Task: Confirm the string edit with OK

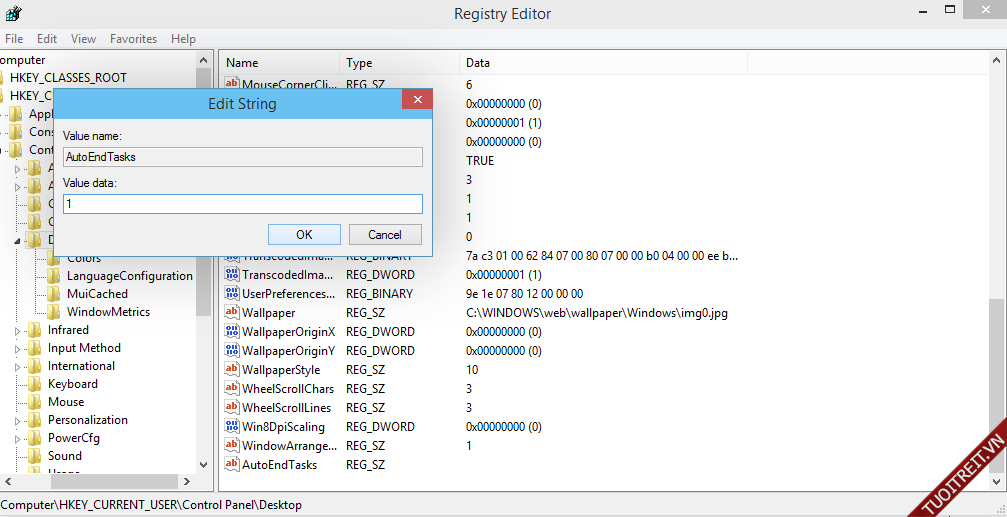Action: 304,235
